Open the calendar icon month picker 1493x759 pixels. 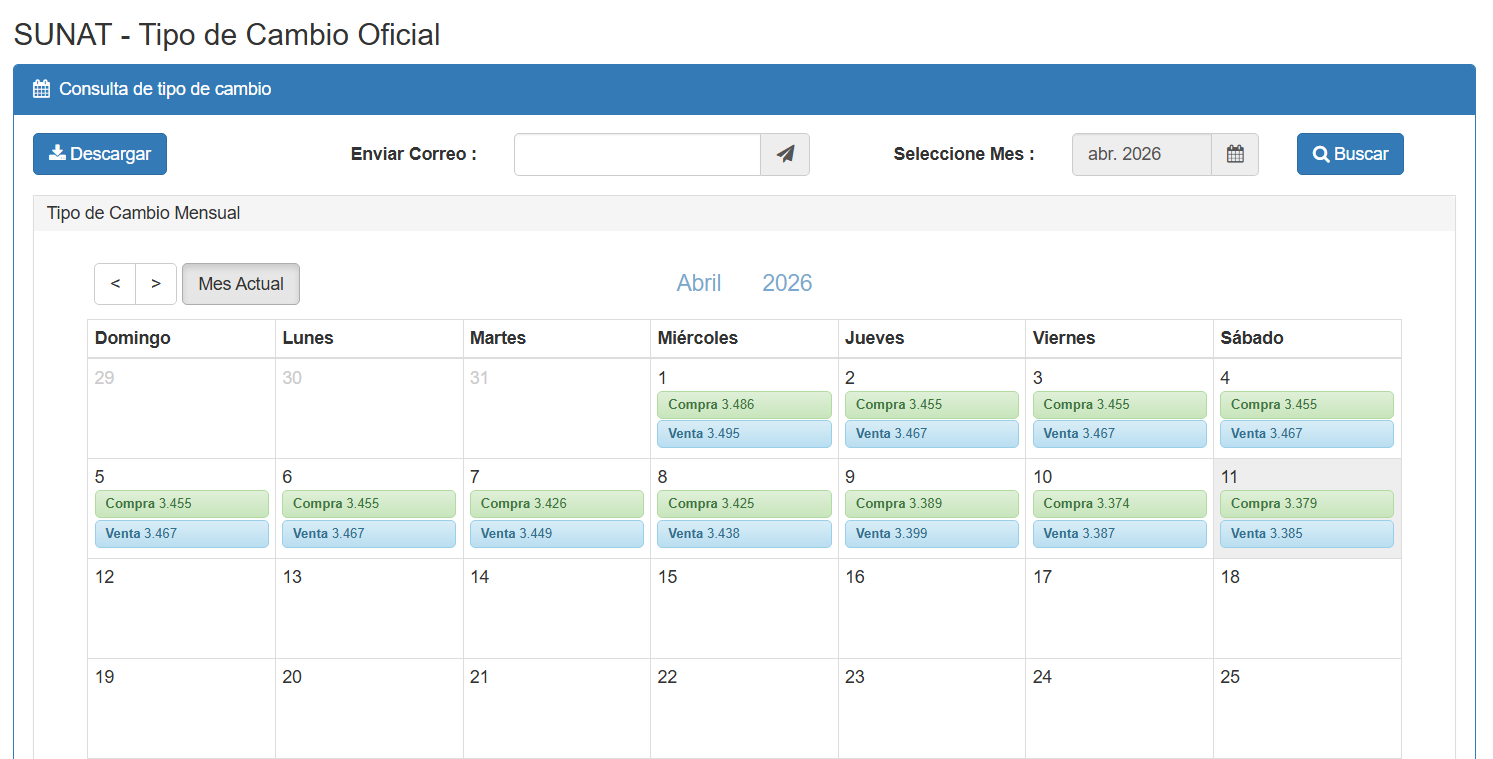click(1235, 154)
